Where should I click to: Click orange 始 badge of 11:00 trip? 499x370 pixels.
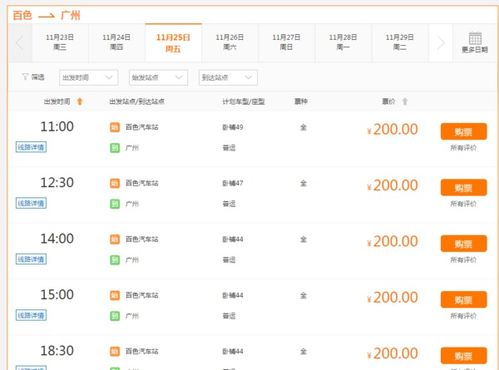click(115, 127)
